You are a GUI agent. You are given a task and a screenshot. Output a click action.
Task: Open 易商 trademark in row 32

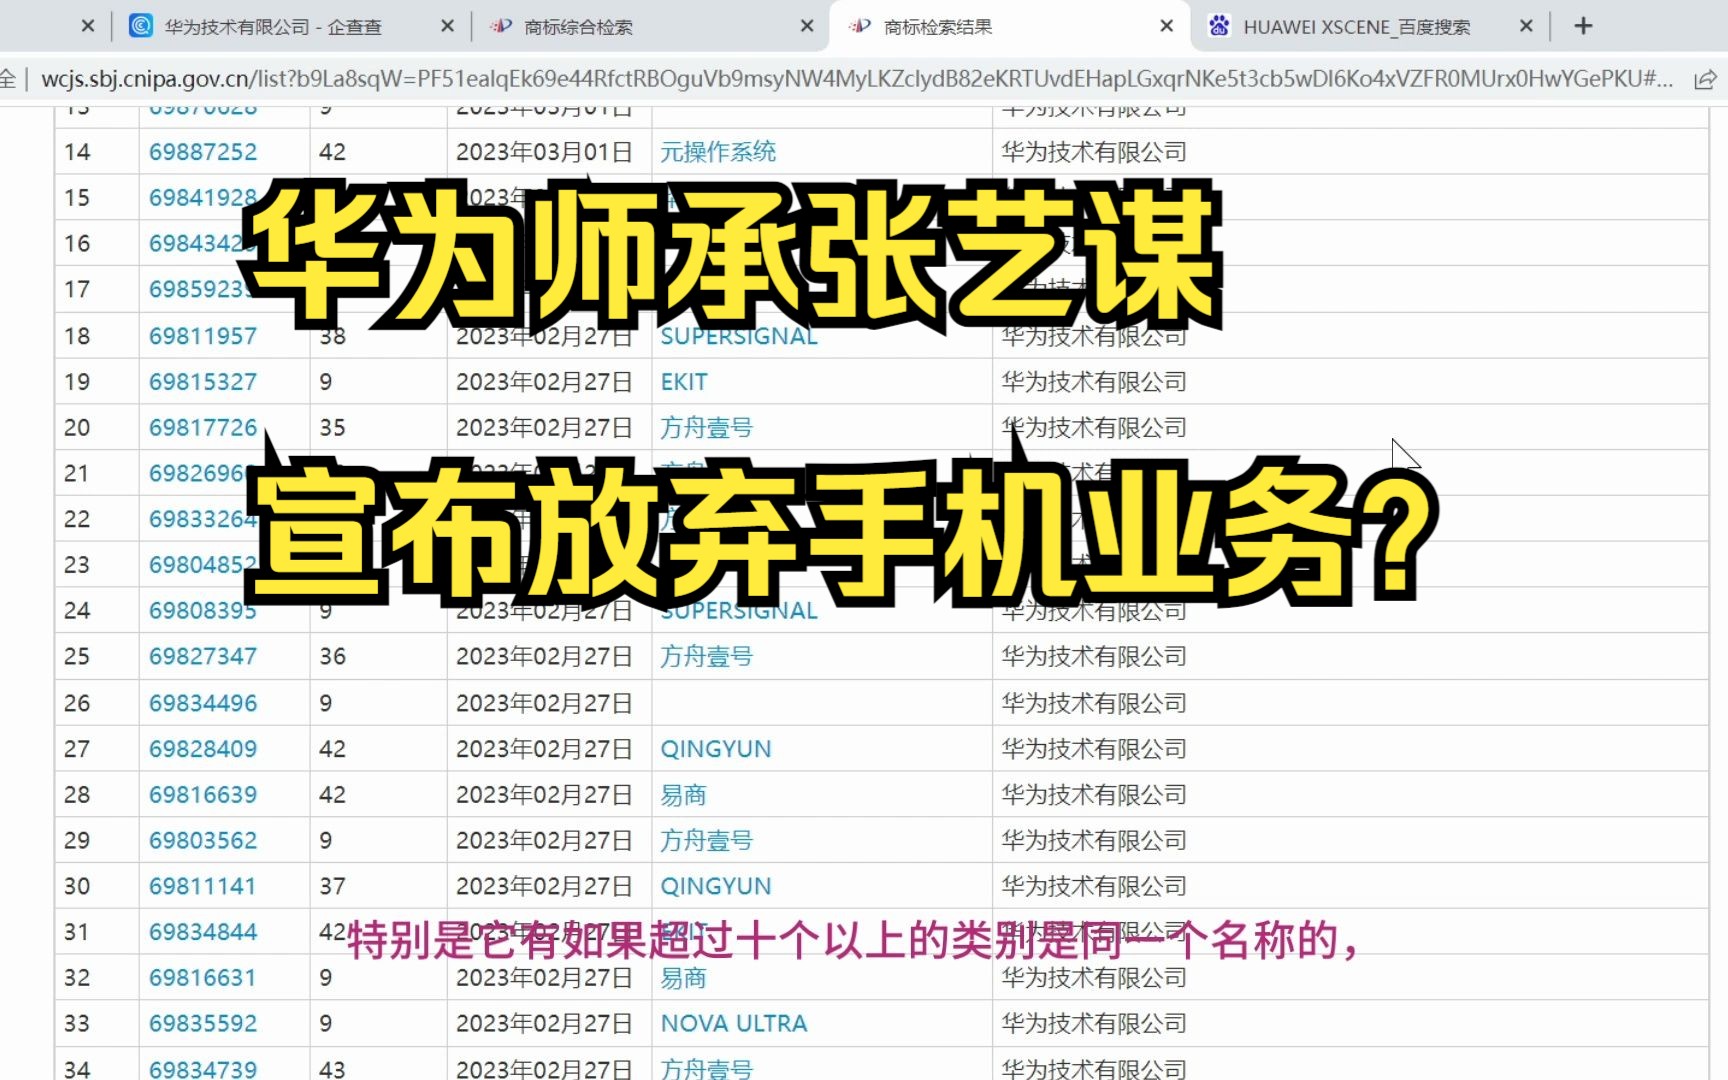pyautogui.click(x=683, y=978)
